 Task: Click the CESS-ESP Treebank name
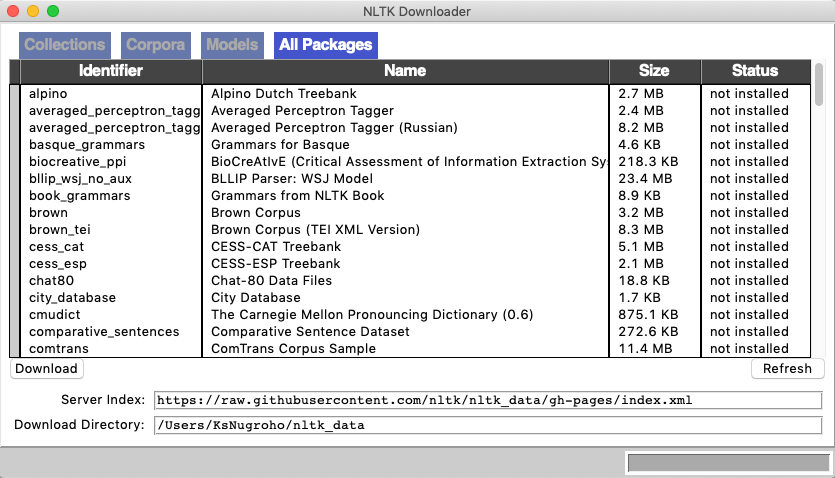(x=276, y=264)
